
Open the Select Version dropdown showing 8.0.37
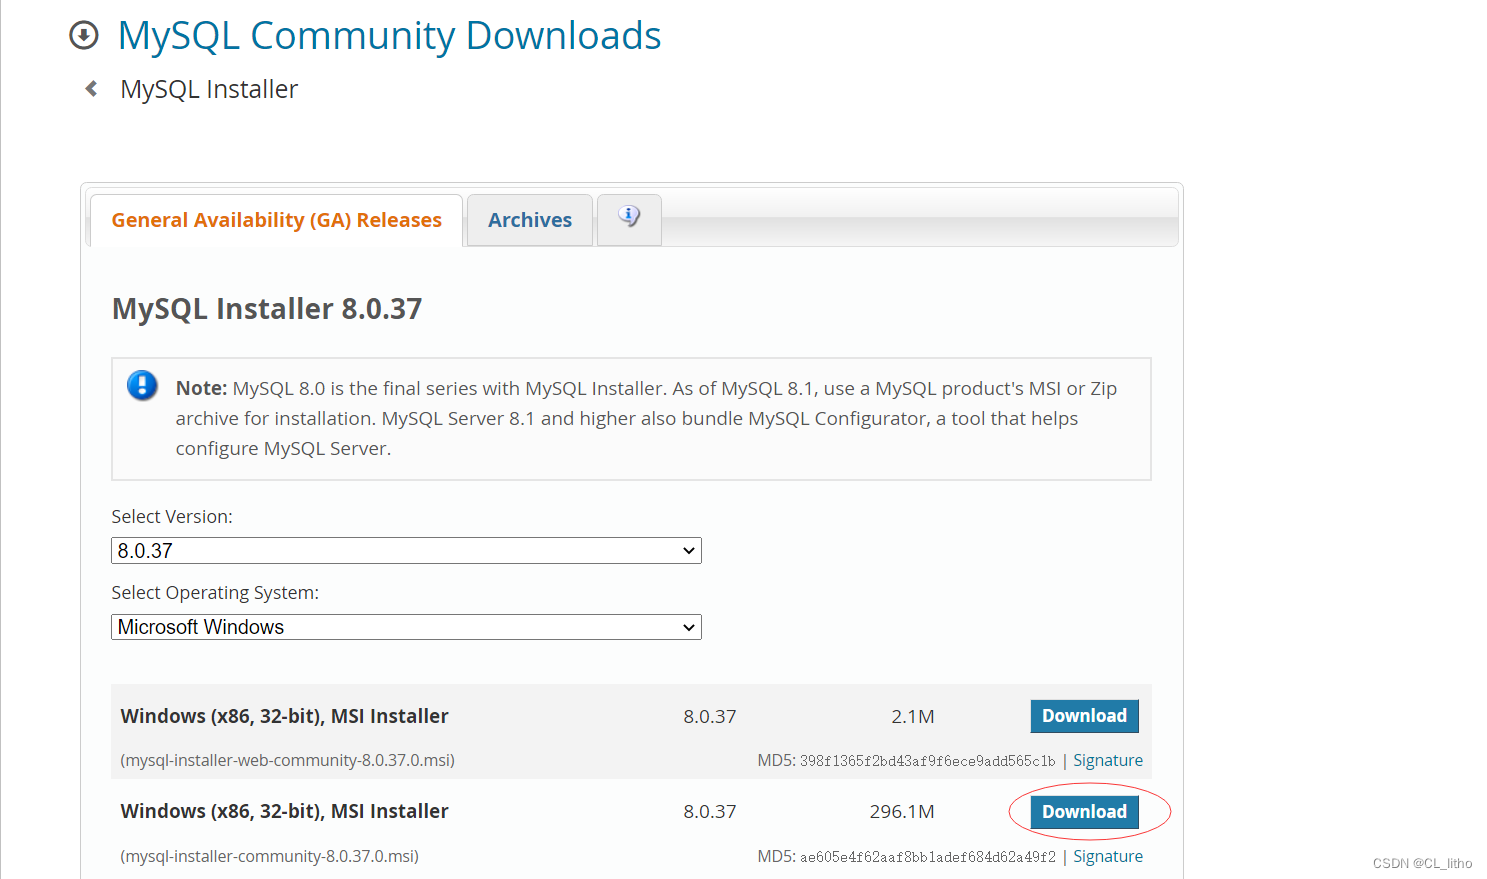pos(406,551)
